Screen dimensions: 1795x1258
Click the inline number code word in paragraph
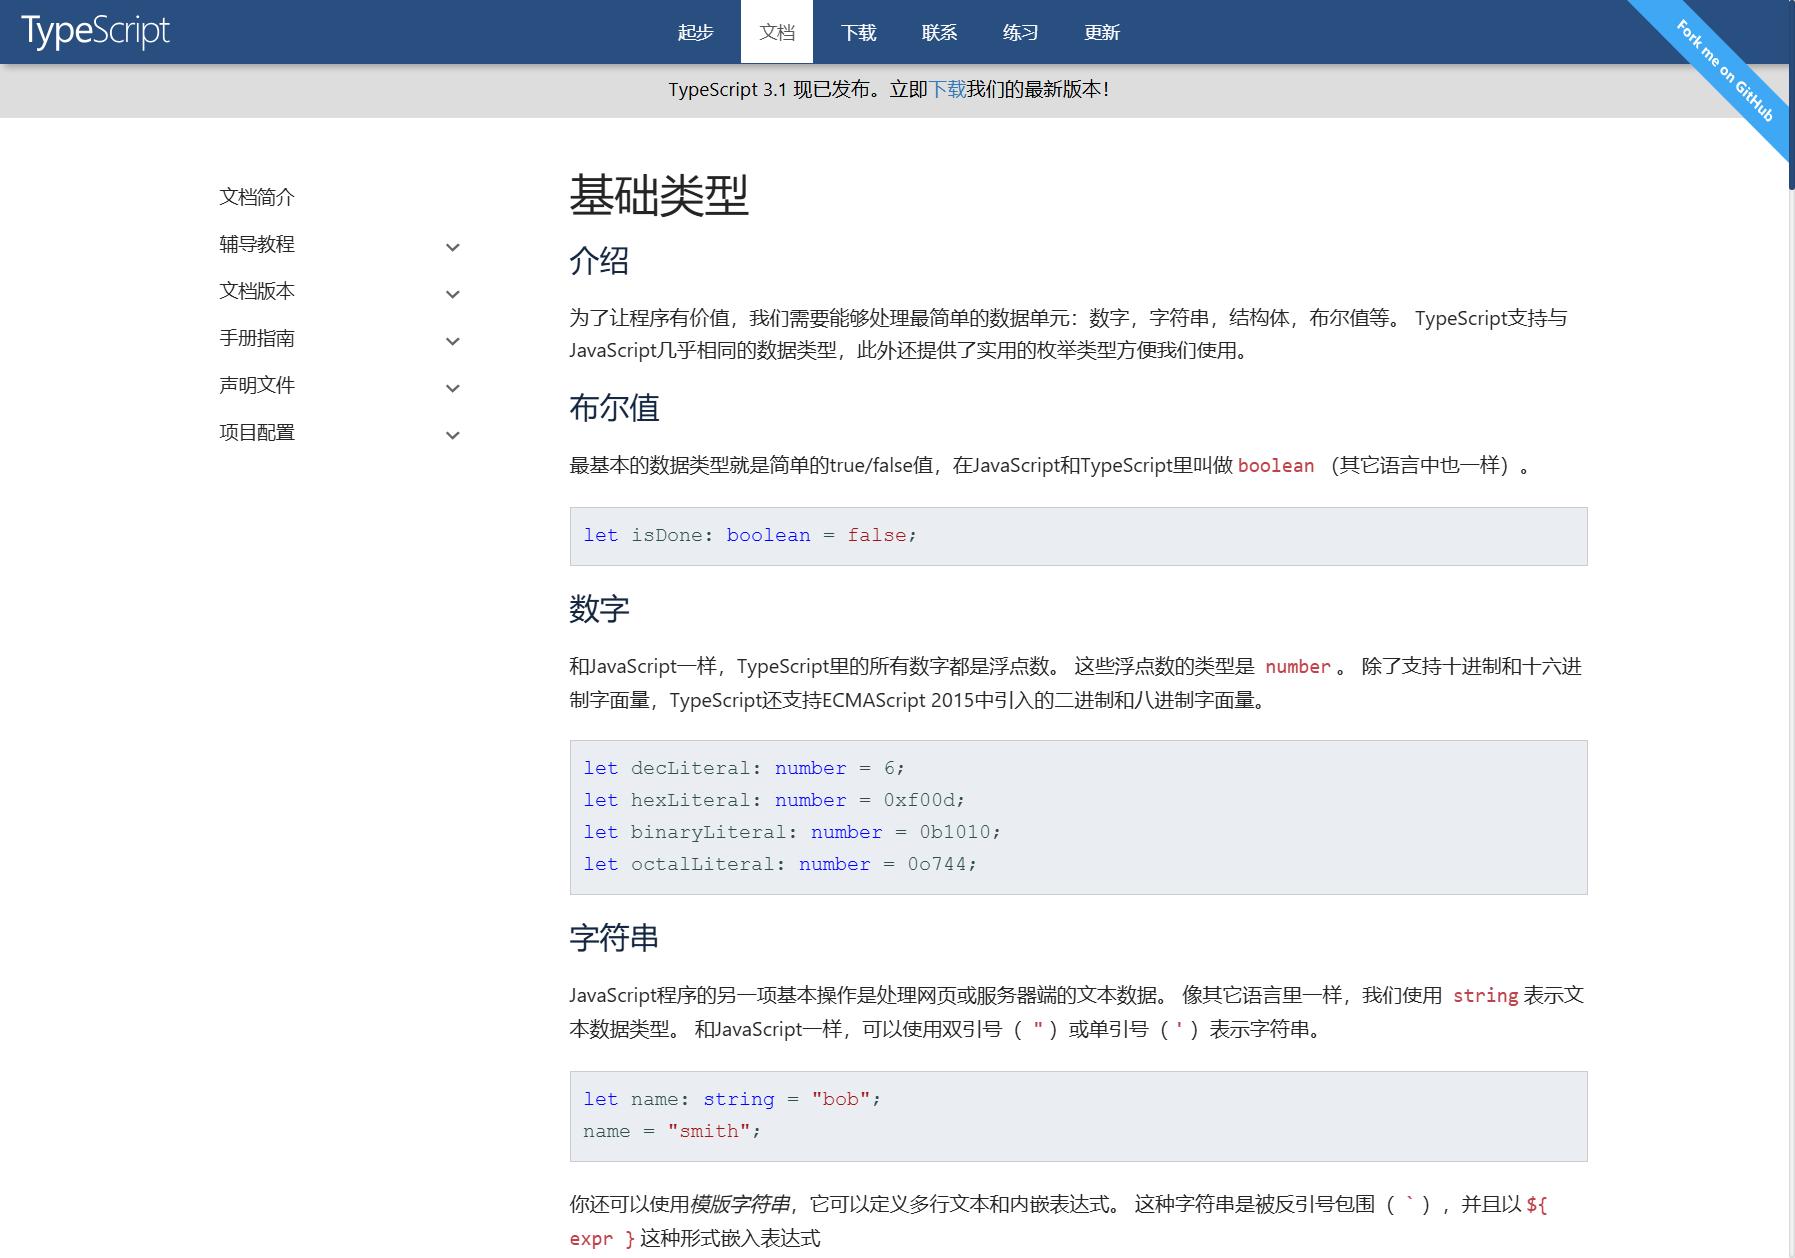coord(1298,667)
